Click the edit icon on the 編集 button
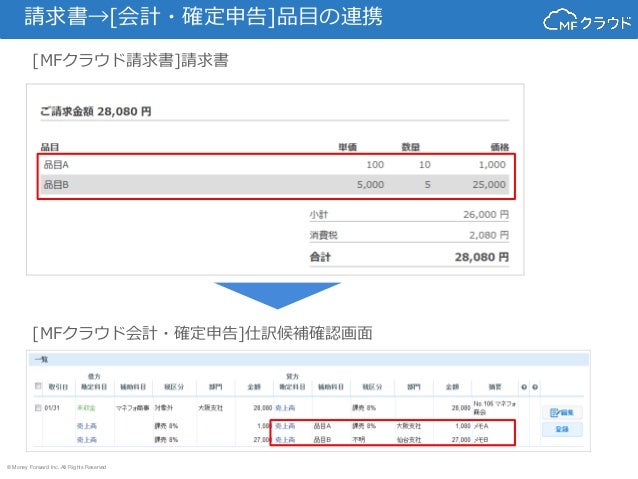 (x=555, y=413)
